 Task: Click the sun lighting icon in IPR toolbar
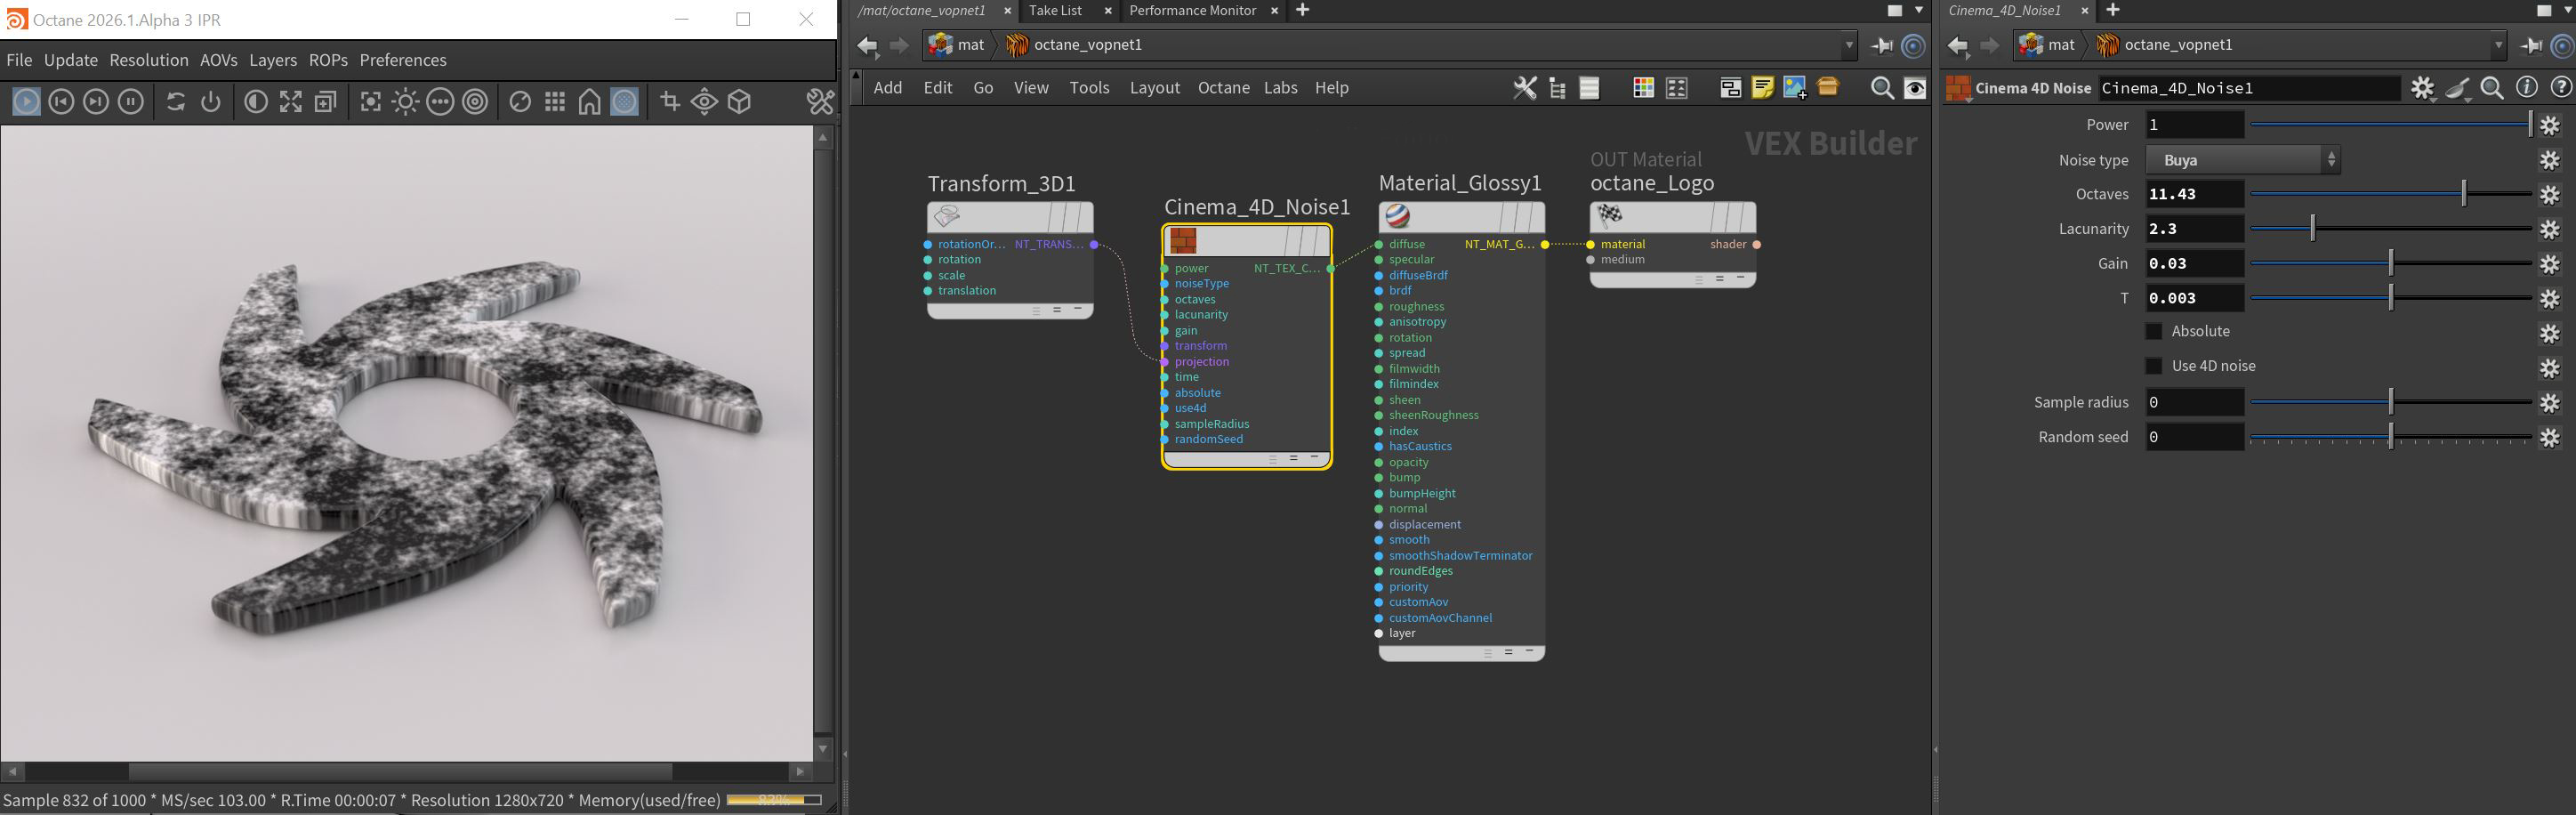click(x=405, y=102)
